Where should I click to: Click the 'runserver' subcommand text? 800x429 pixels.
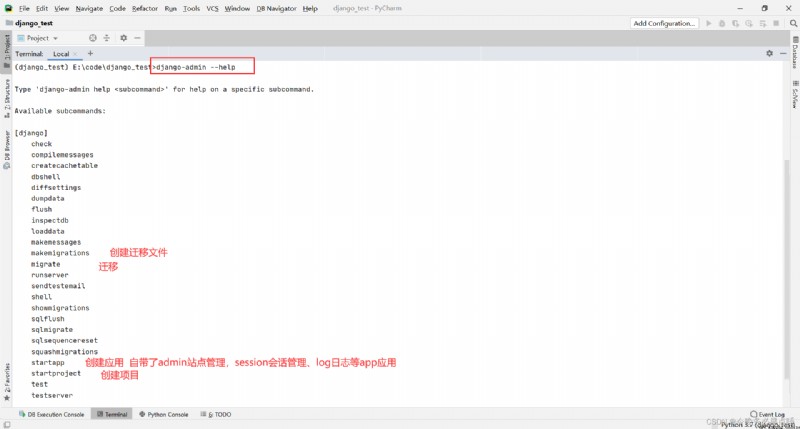(x=49, y=275)
